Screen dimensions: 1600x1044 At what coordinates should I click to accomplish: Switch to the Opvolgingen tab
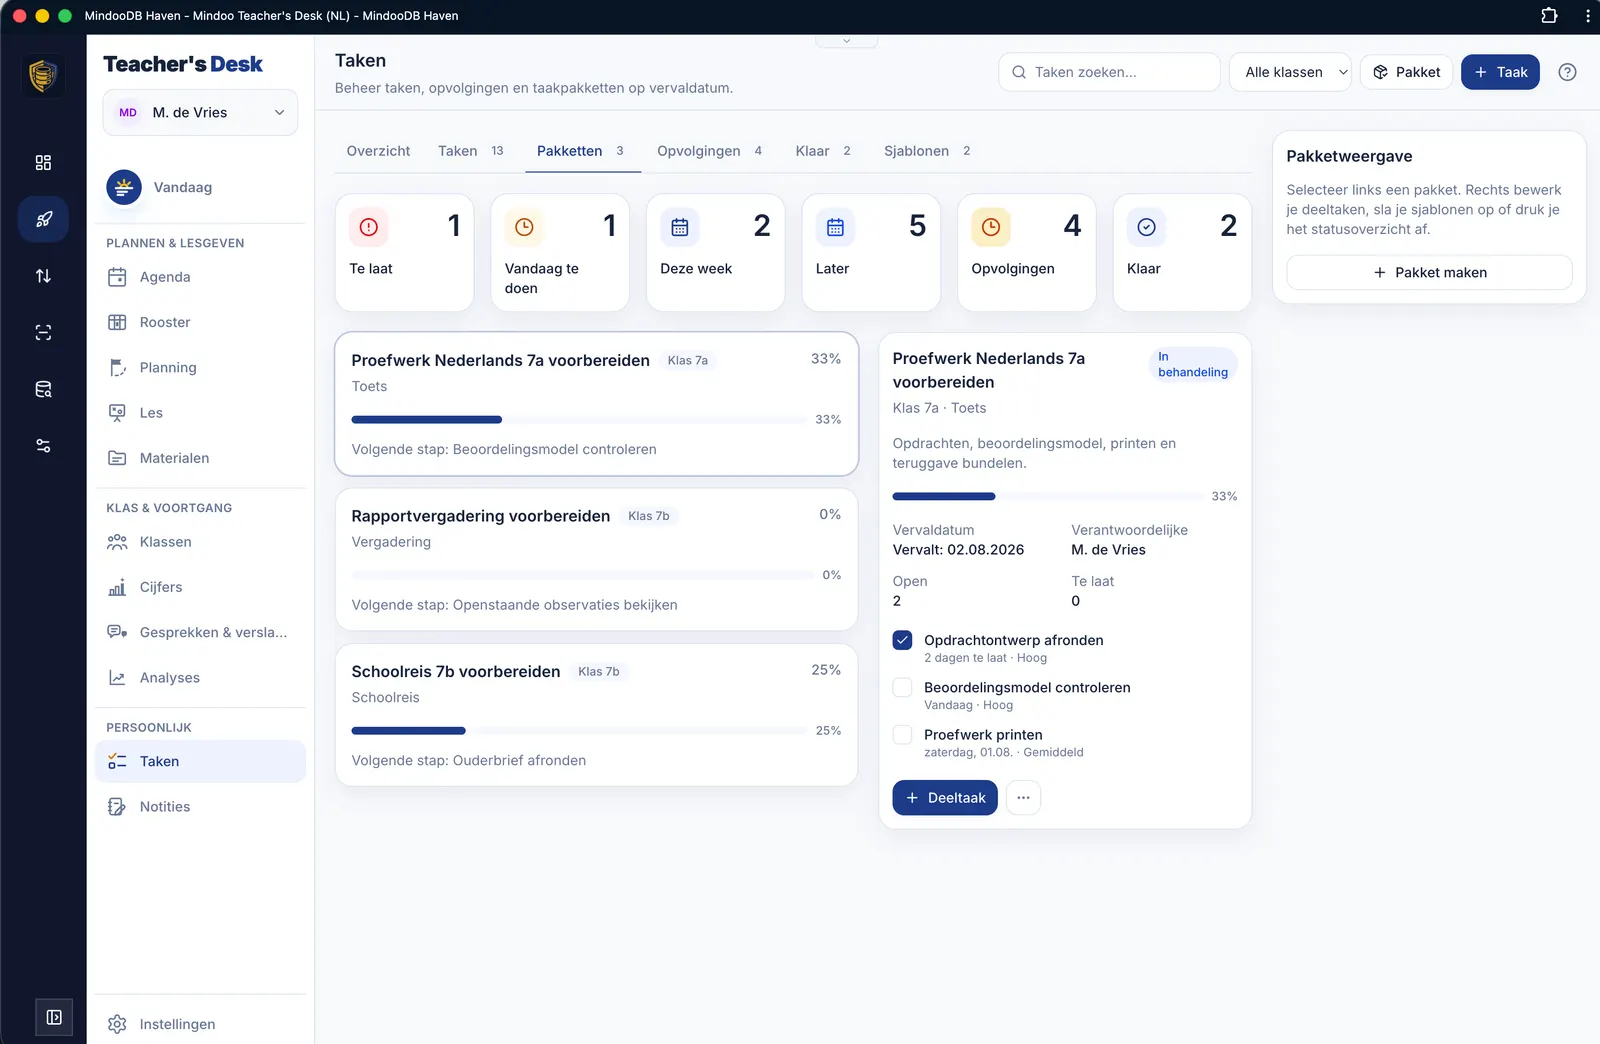pos(709,151)
